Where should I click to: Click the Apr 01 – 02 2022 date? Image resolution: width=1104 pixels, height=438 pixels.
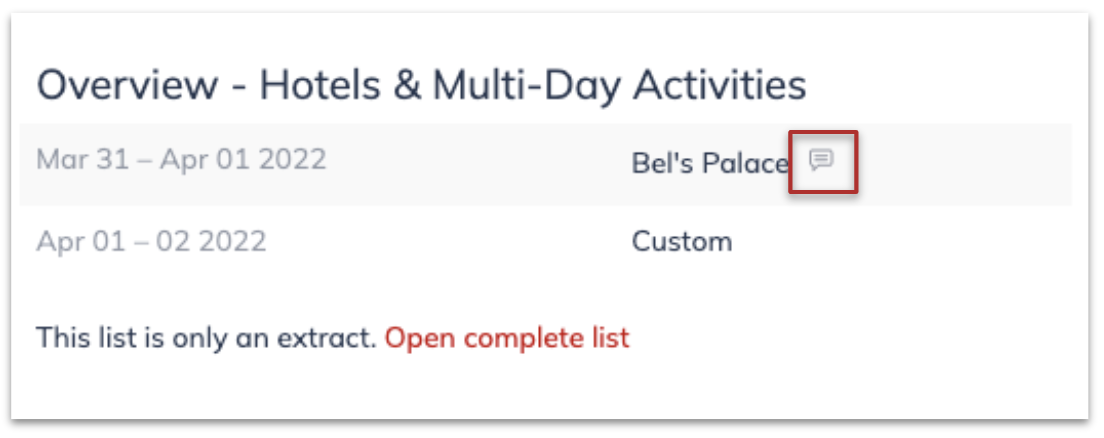pyautogui.click(x=151, y=242)
